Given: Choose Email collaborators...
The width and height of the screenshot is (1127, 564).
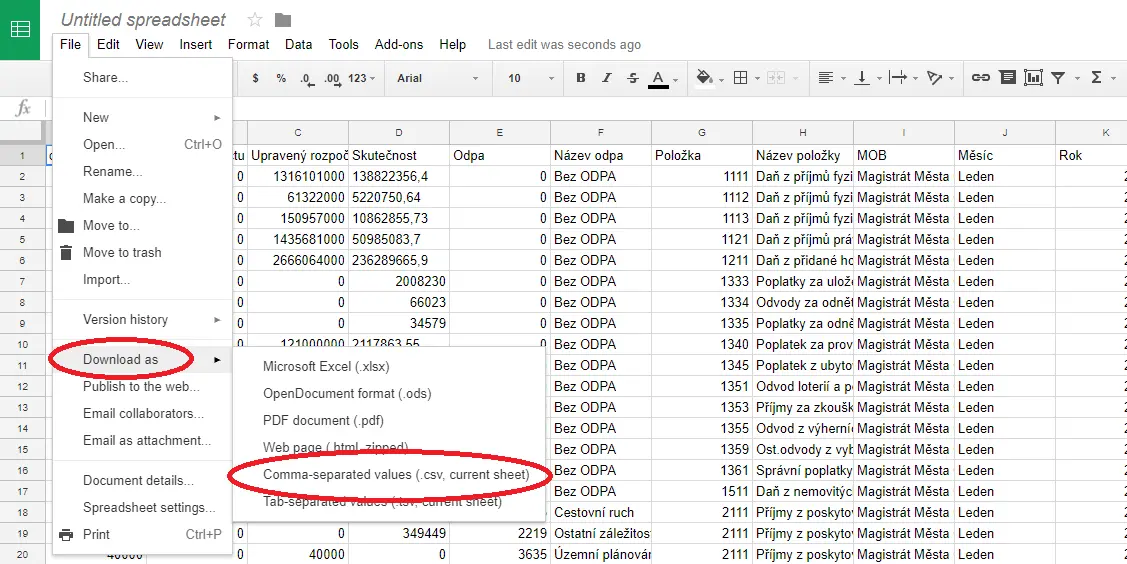Looking at the screenshot, I should click(142, 414).
